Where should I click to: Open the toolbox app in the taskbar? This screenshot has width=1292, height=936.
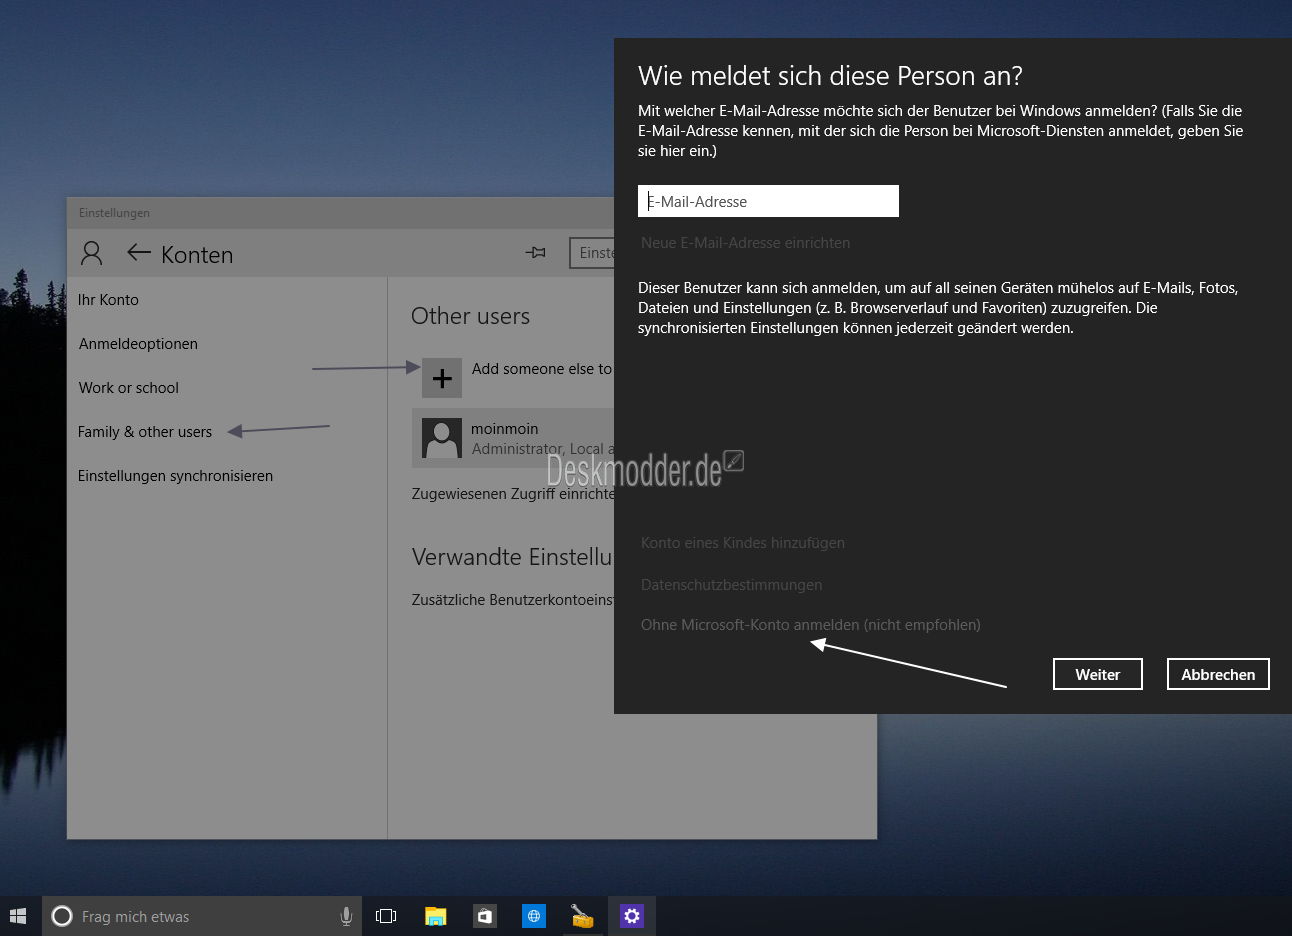click(x=582, y=916)
